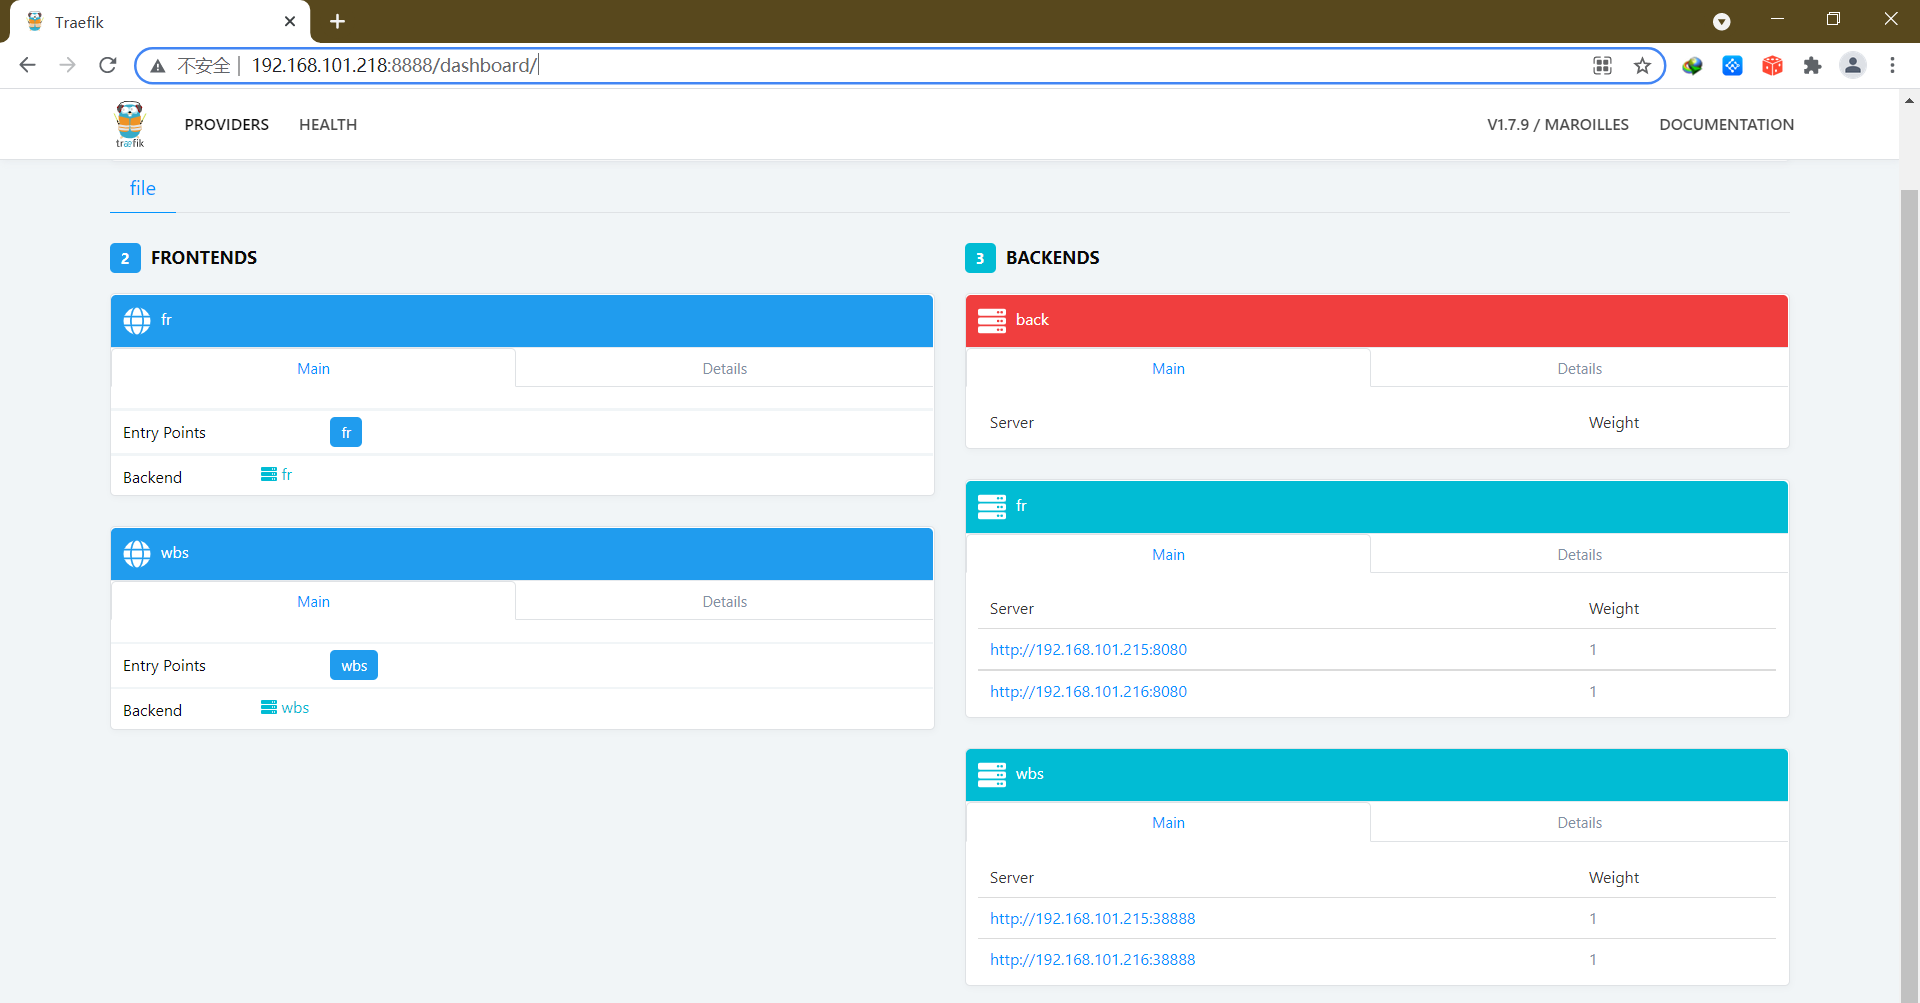This screenshot has height=1003, width=1920.
Task: Switch to Details tab on the back backend
Action: [x=1578, y=368]
